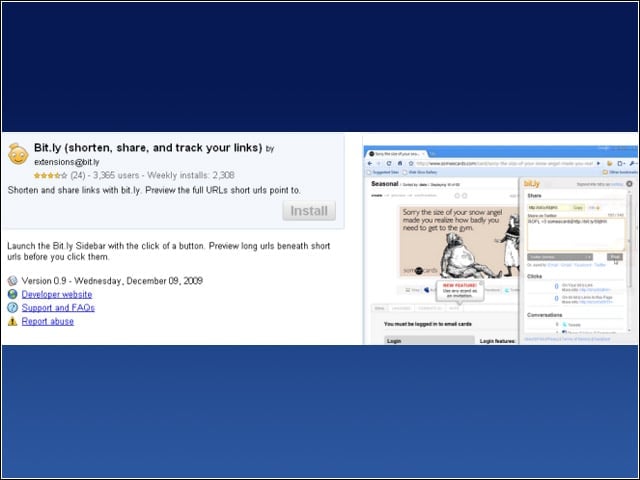Click the sidebar vertical scrollbar
640x480 pixels.
pos(630,261)
